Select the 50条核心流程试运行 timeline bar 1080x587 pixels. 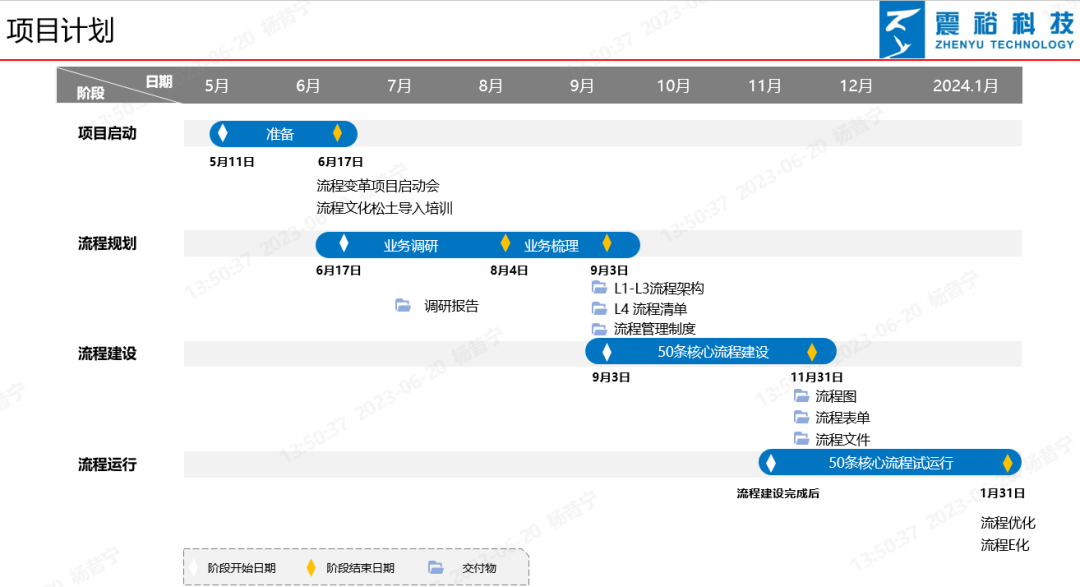pyautogui.click(x=890, y=463)
